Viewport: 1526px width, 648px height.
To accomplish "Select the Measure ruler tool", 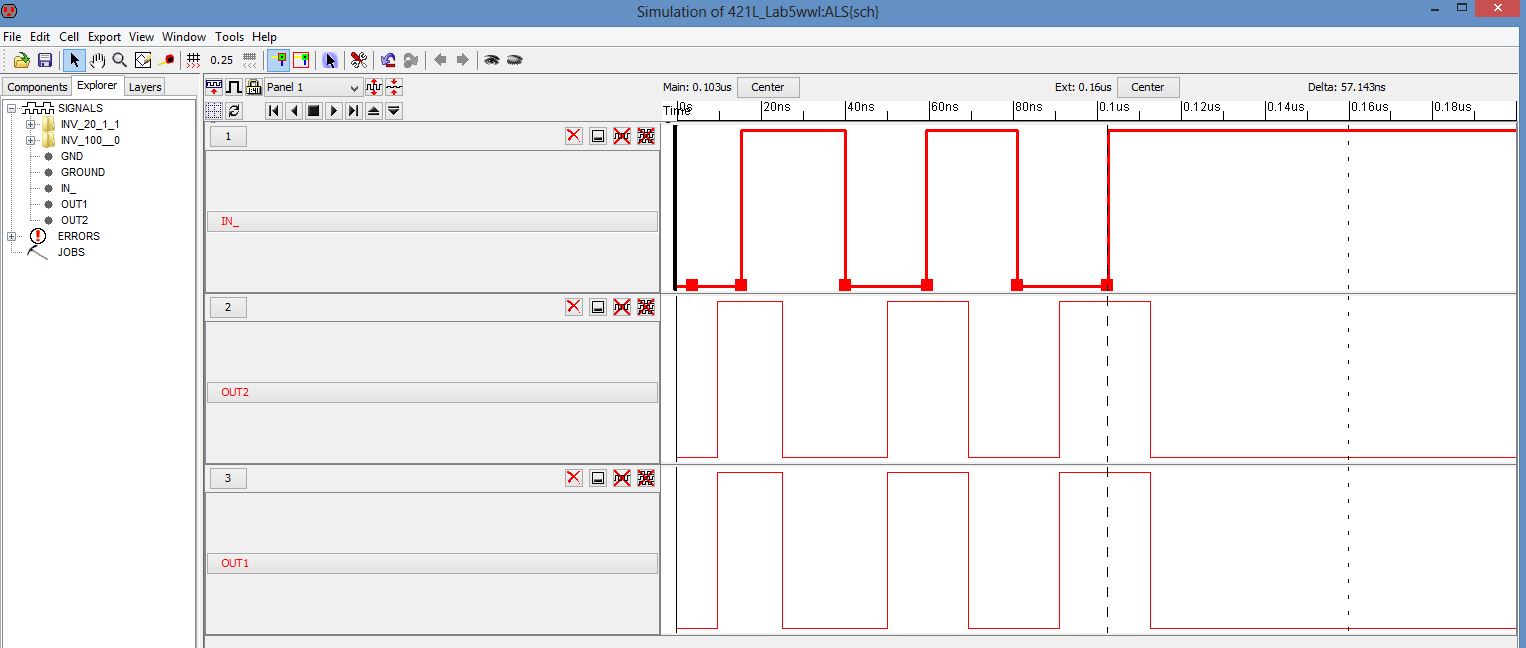I will point(166,60).
